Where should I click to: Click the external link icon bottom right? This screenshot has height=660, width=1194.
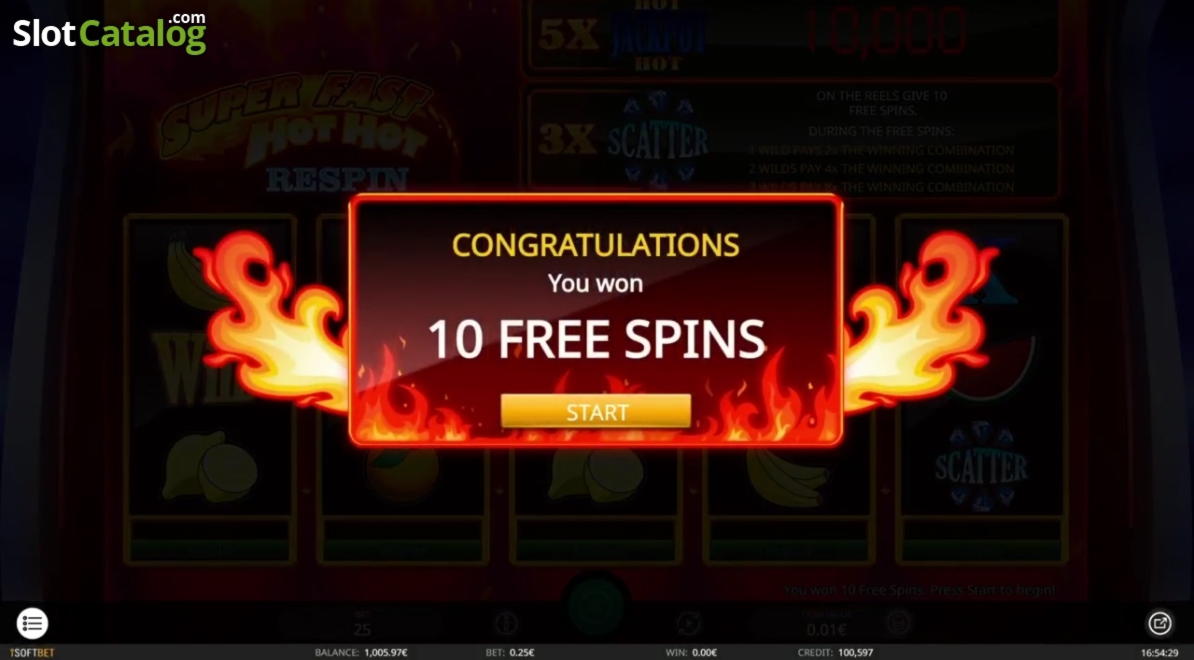pos(1160,623)
